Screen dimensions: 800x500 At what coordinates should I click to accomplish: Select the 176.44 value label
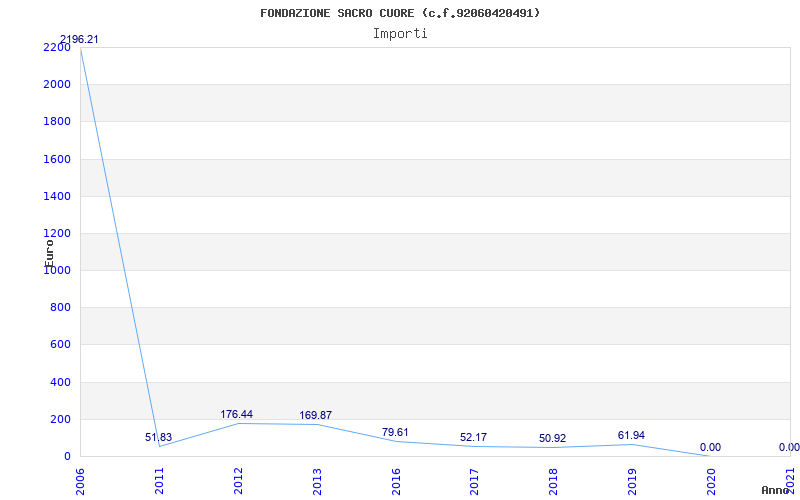[x=237, y=414]
